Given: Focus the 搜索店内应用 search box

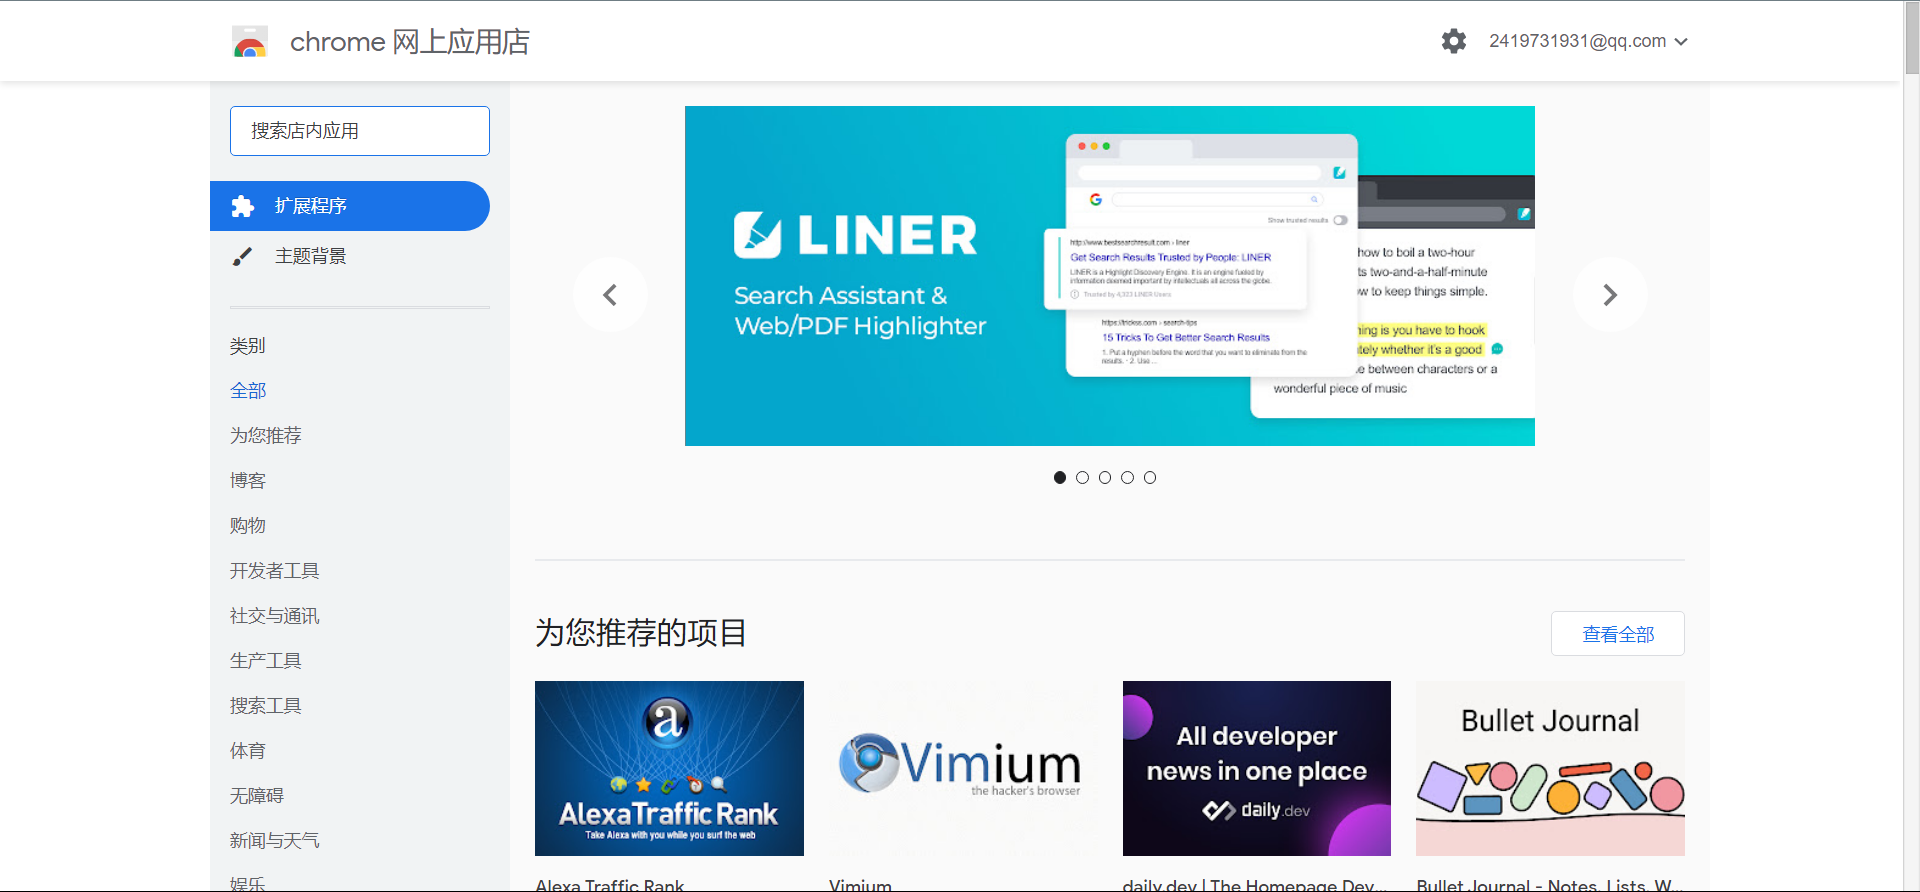Looking at the screenshot, I should (x=360, y=131).
